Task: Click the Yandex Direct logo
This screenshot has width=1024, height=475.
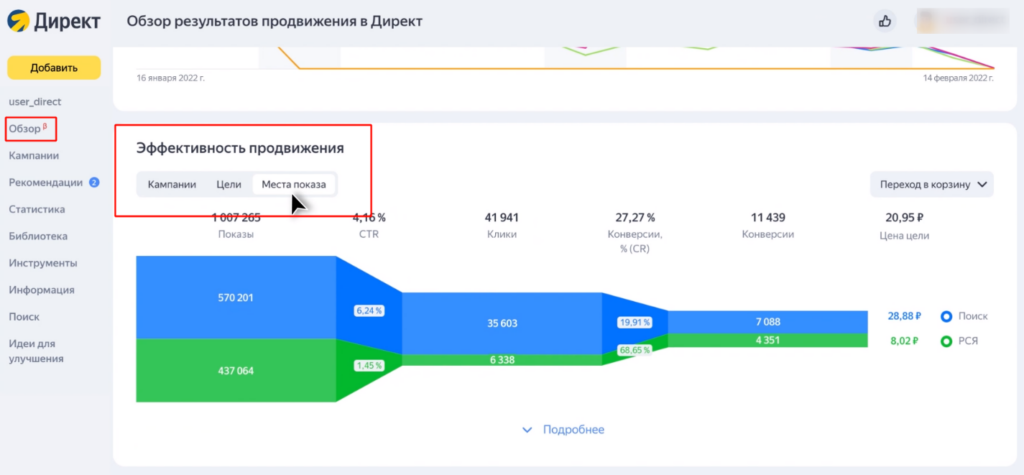Action: (54, 22)
